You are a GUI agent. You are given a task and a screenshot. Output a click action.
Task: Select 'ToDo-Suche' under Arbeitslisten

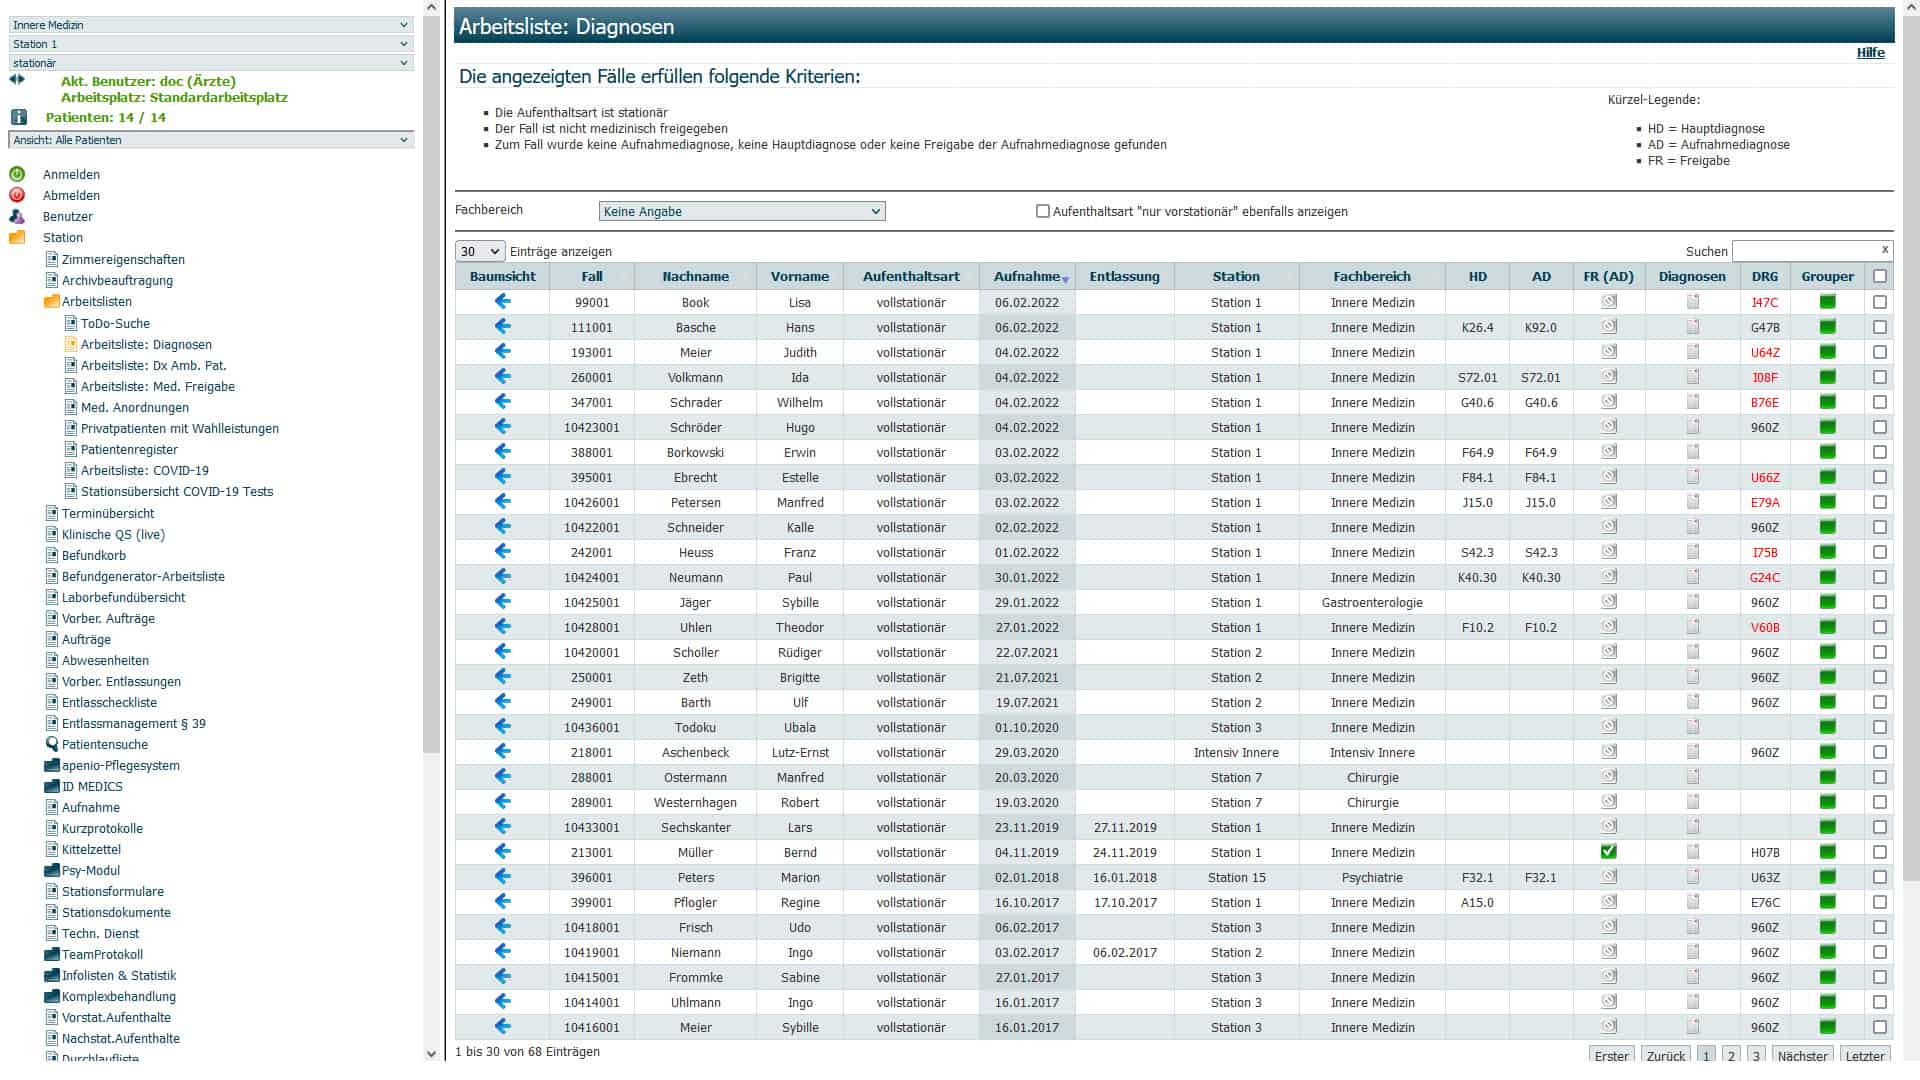tap(115, 323)
